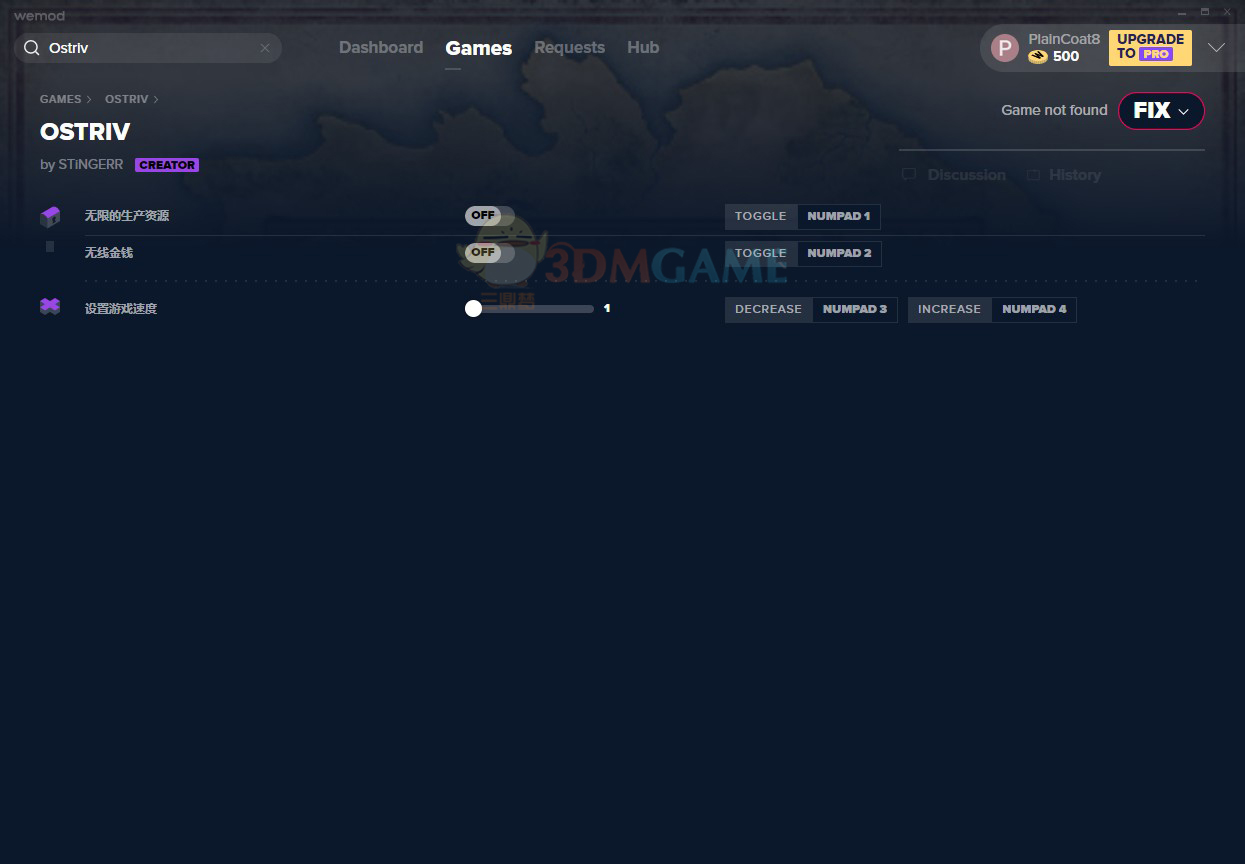The height and width of the screenshot is (864, 1245).
Task: Open the NUMPAD 1 hotkey selector
Action: 838,216
